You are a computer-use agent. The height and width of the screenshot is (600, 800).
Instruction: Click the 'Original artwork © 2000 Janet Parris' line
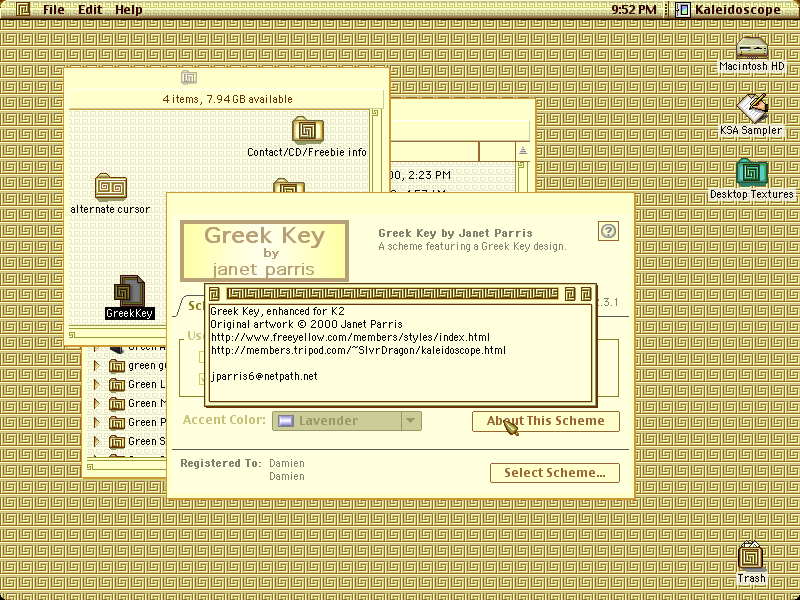click(306, 324)
